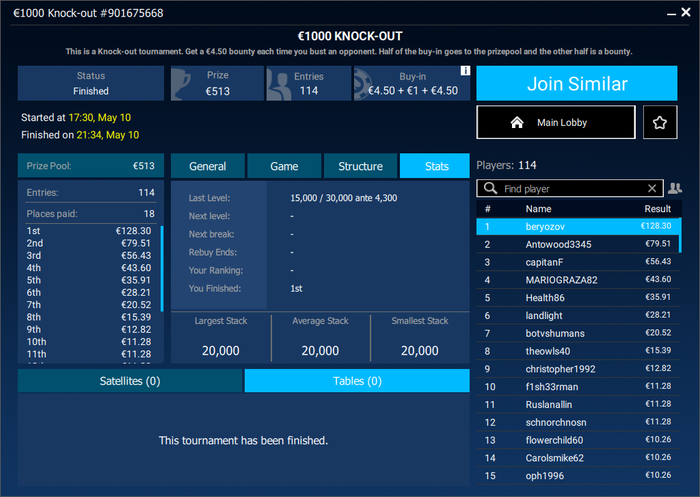Click the magnifier search icon
Screen dimensions: 700x497
490,188
